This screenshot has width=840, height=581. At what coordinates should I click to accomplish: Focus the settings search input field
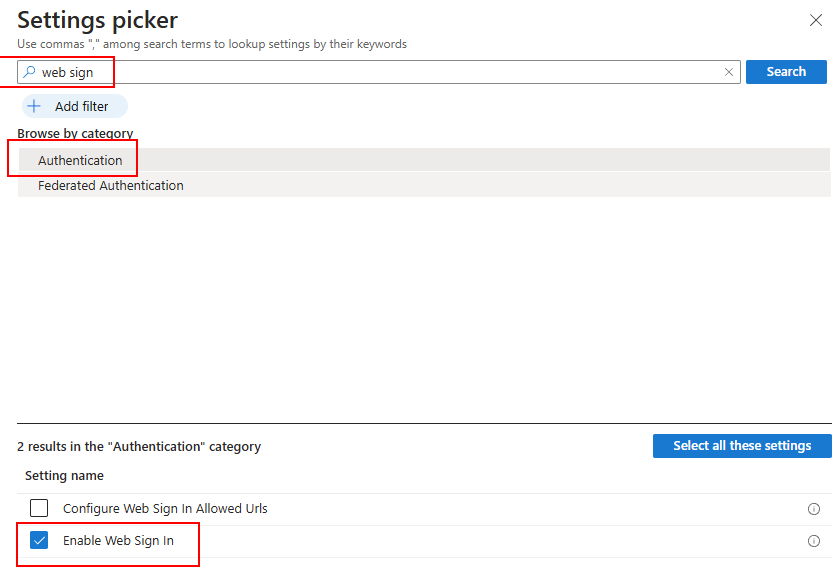379,72
